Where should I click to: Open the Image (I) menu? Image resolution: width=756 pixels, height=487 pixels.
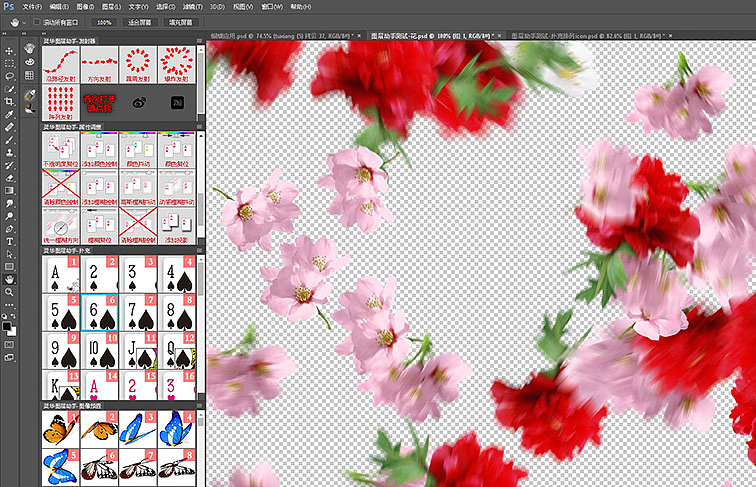pyautogui.click(x=85, y=7)
